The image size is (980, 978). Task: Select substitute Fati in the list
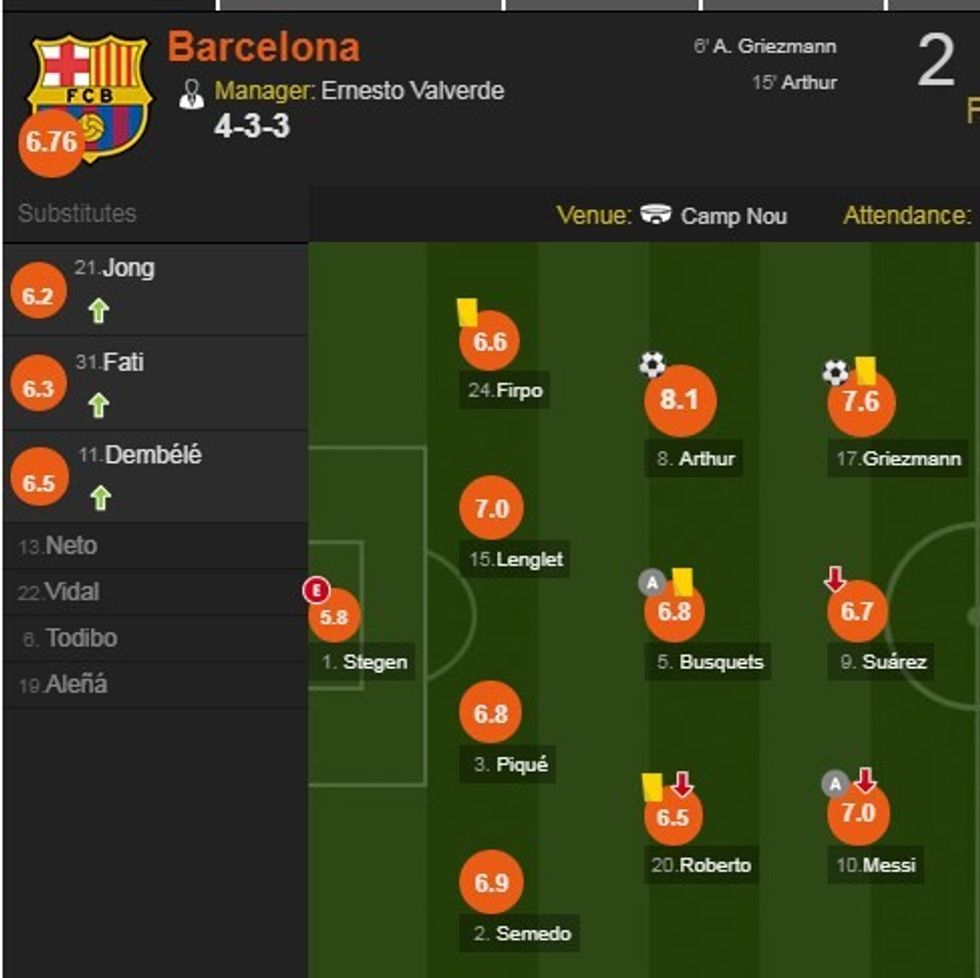click(x=123, y=362)
